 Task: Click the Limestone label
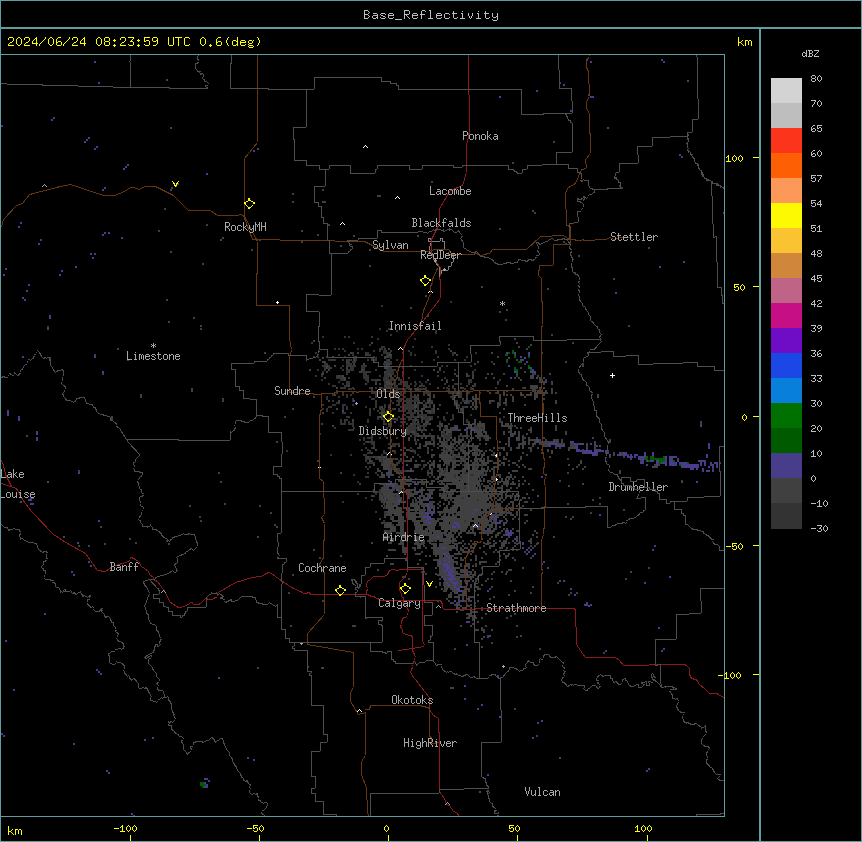pyautogui.click(x=153, y=356)
